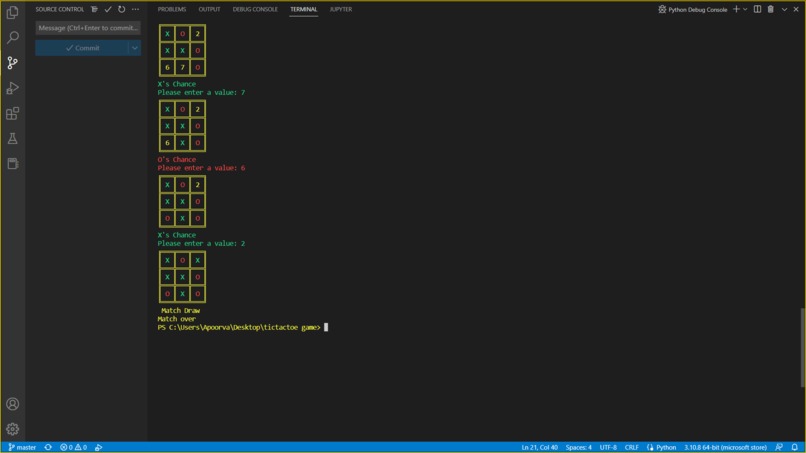The image size is (806, 453).
Task: Click the commit checkmark in Source Control header
Action: [x=108, y=9]
